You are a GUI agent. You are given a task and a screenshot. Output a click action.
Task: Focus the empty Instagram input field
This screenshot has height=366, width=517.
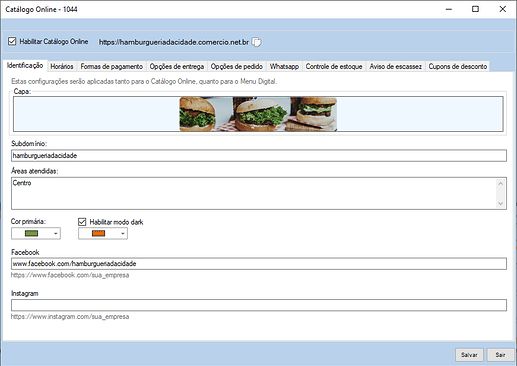[259, 305]
